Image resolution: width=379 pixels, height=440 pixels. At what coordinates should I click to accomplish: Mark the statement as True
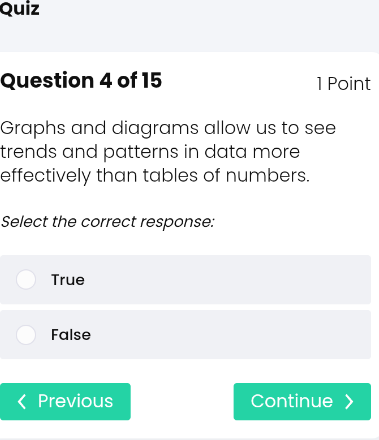[26, 279]
